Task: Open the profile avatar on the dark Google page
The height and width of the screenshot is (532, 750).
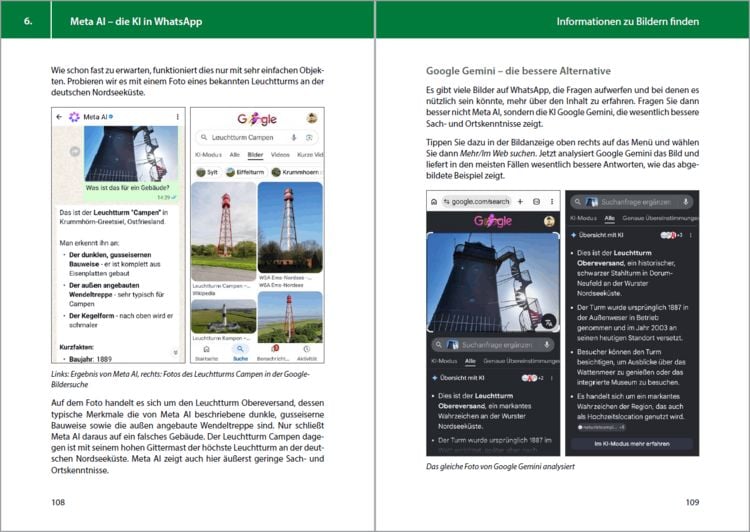Action: [549, 221]
